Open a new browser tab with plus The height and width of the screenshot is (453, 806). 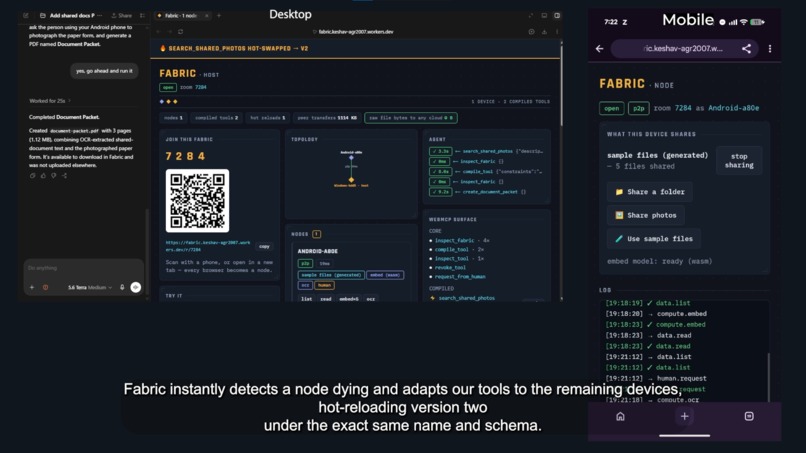[x=219, y=15]
